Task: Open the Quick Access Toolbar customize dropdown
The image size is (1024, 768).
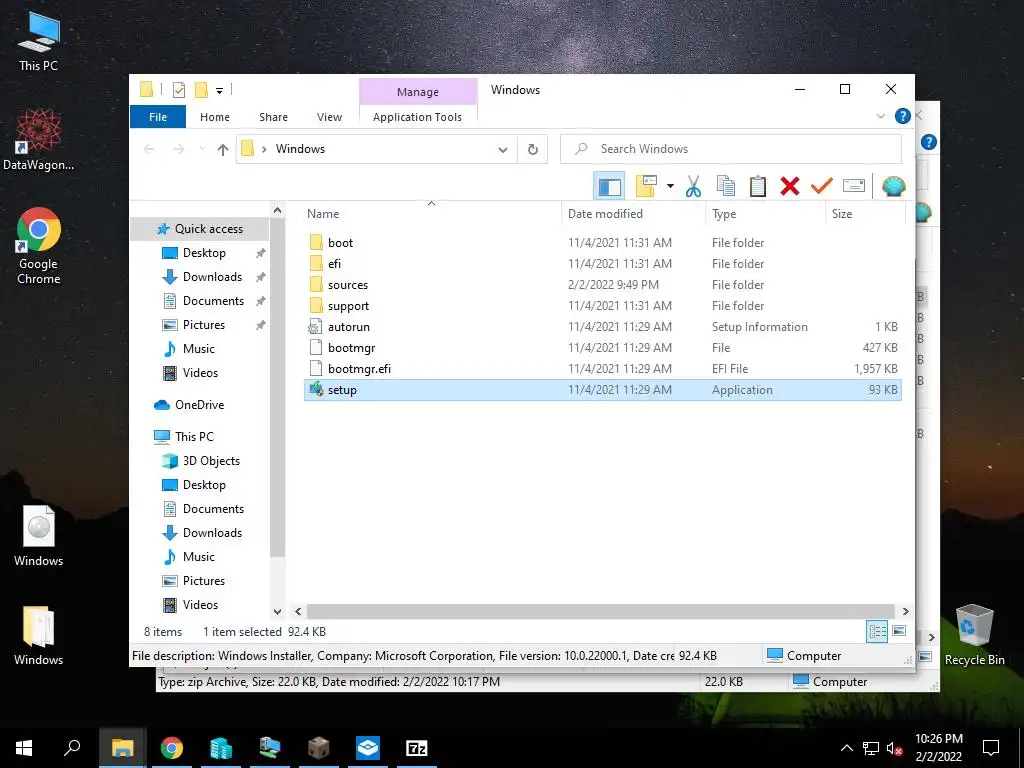Action: click(219, 90)
